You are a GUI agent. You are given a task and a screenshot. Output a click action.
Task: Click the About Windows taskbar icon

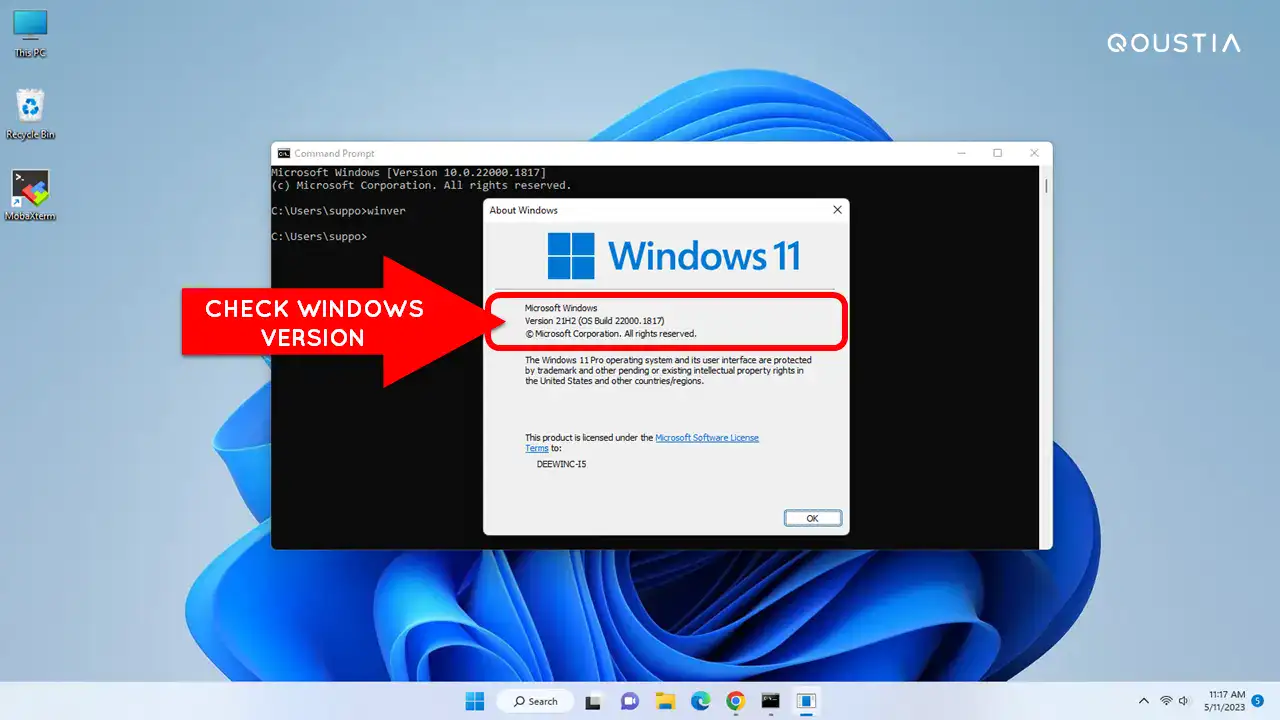tap(806, 701)
